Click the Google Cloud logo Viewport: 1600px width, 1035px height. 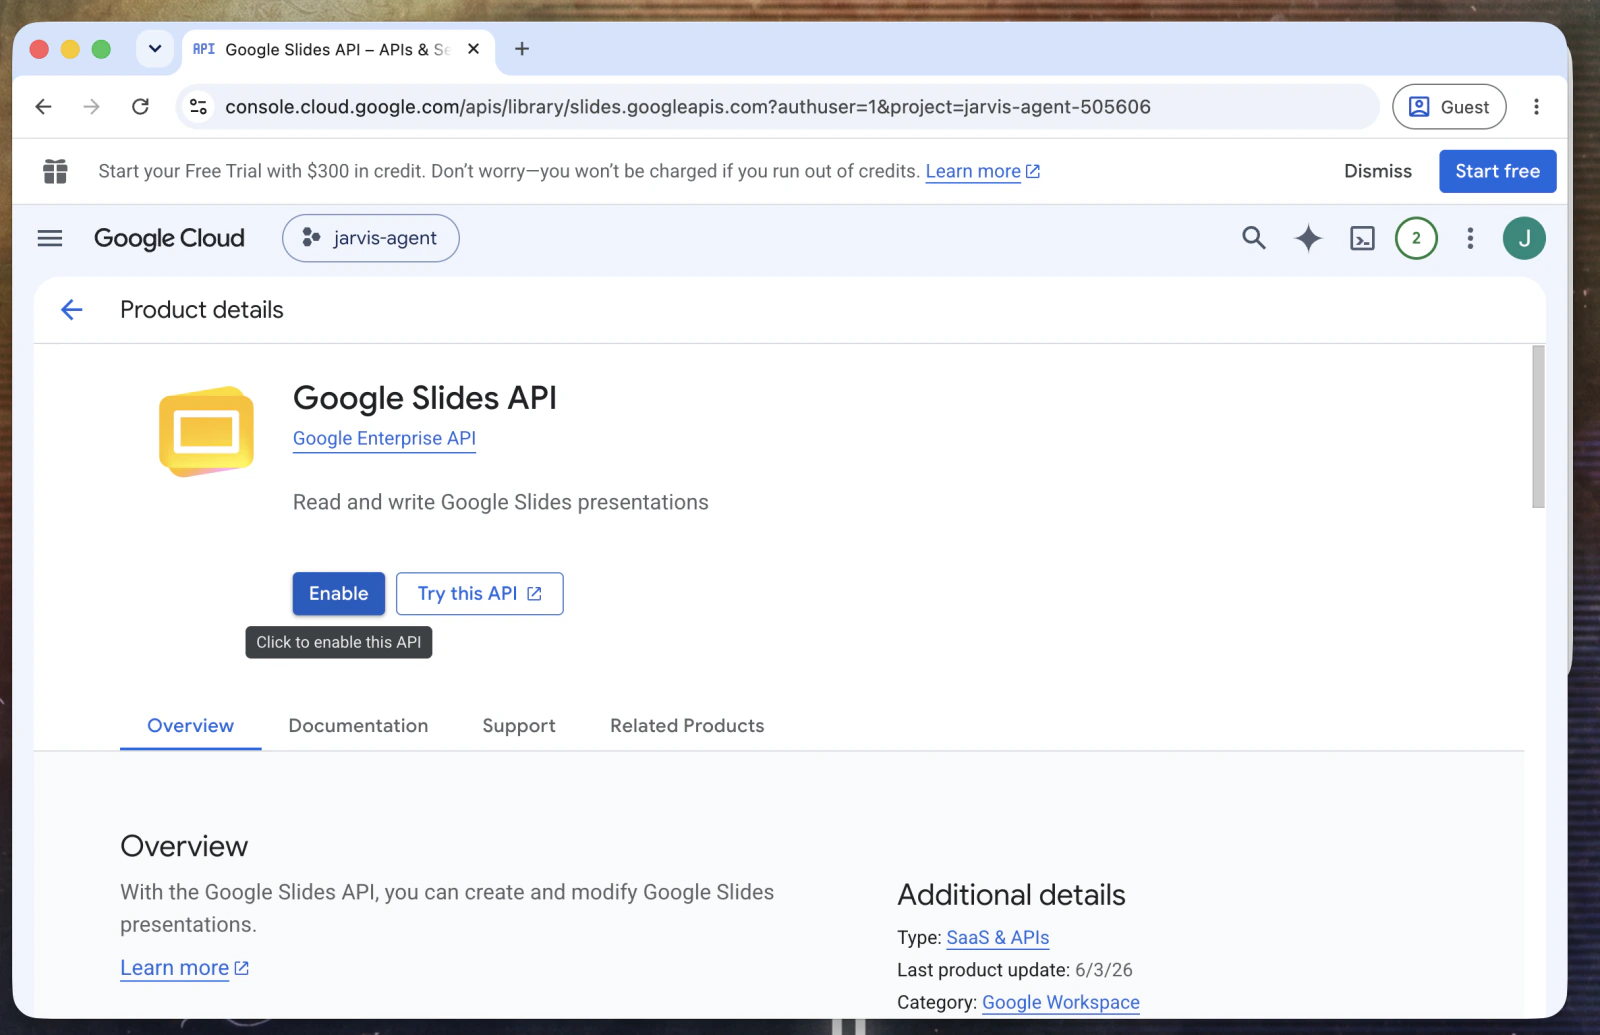(x=169, y=238)
